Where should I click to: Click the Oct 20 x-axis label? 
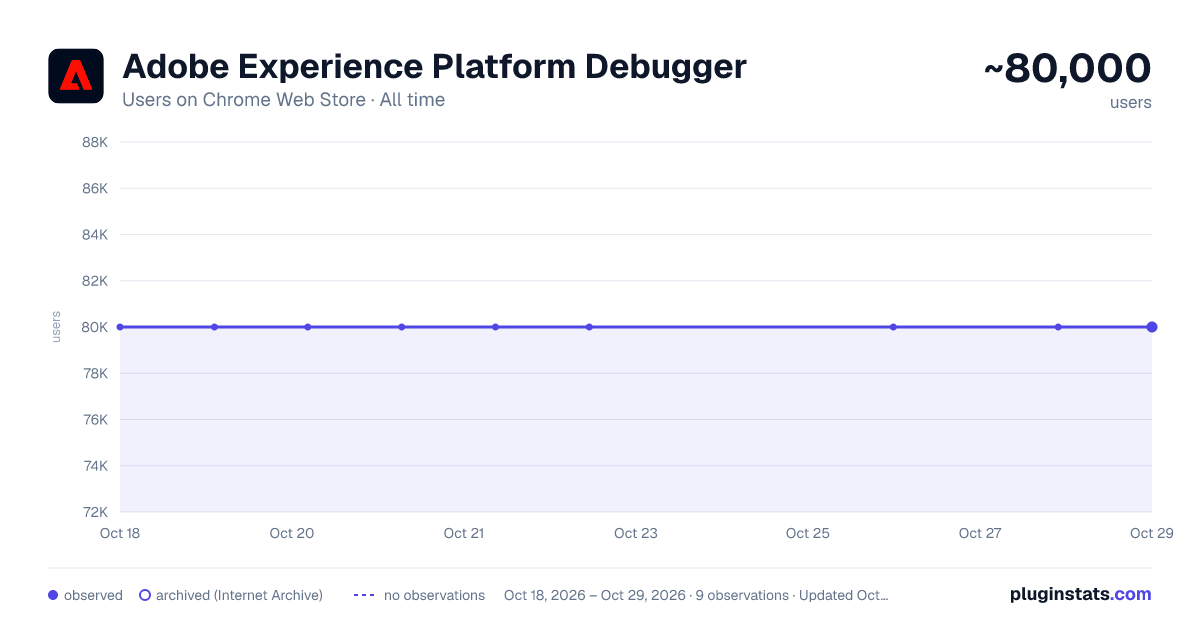(x=292, y=533)
